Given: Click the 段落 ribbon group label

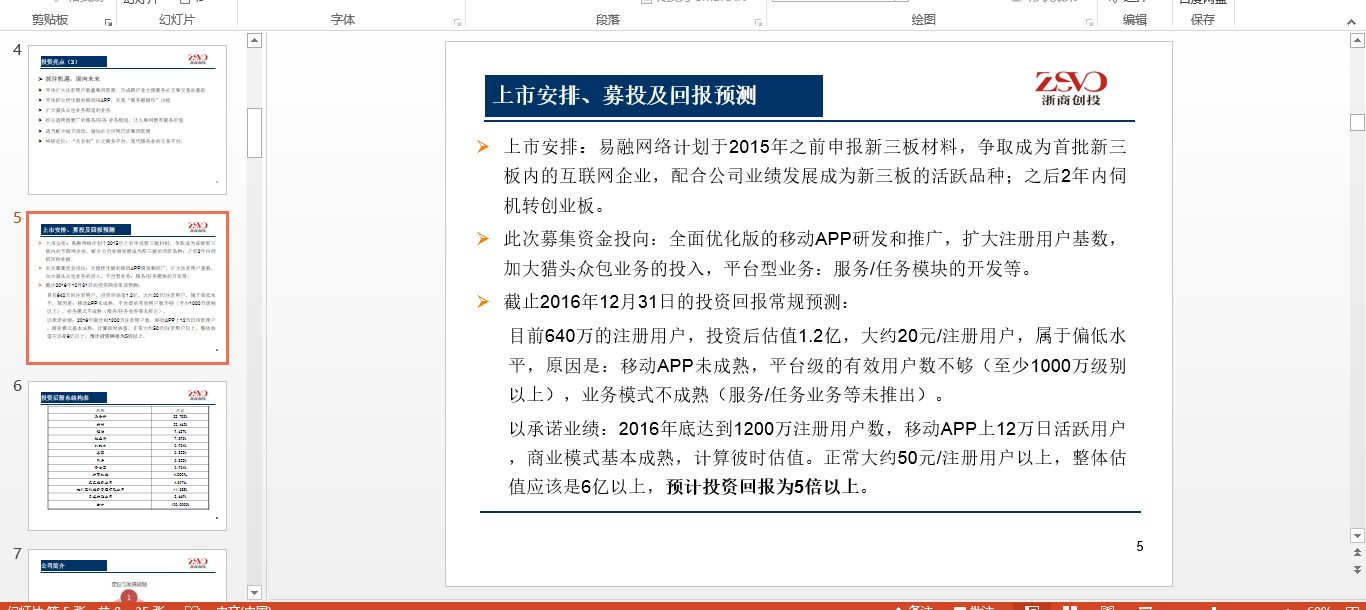Looking at the screenshot, I should (608, 20).
